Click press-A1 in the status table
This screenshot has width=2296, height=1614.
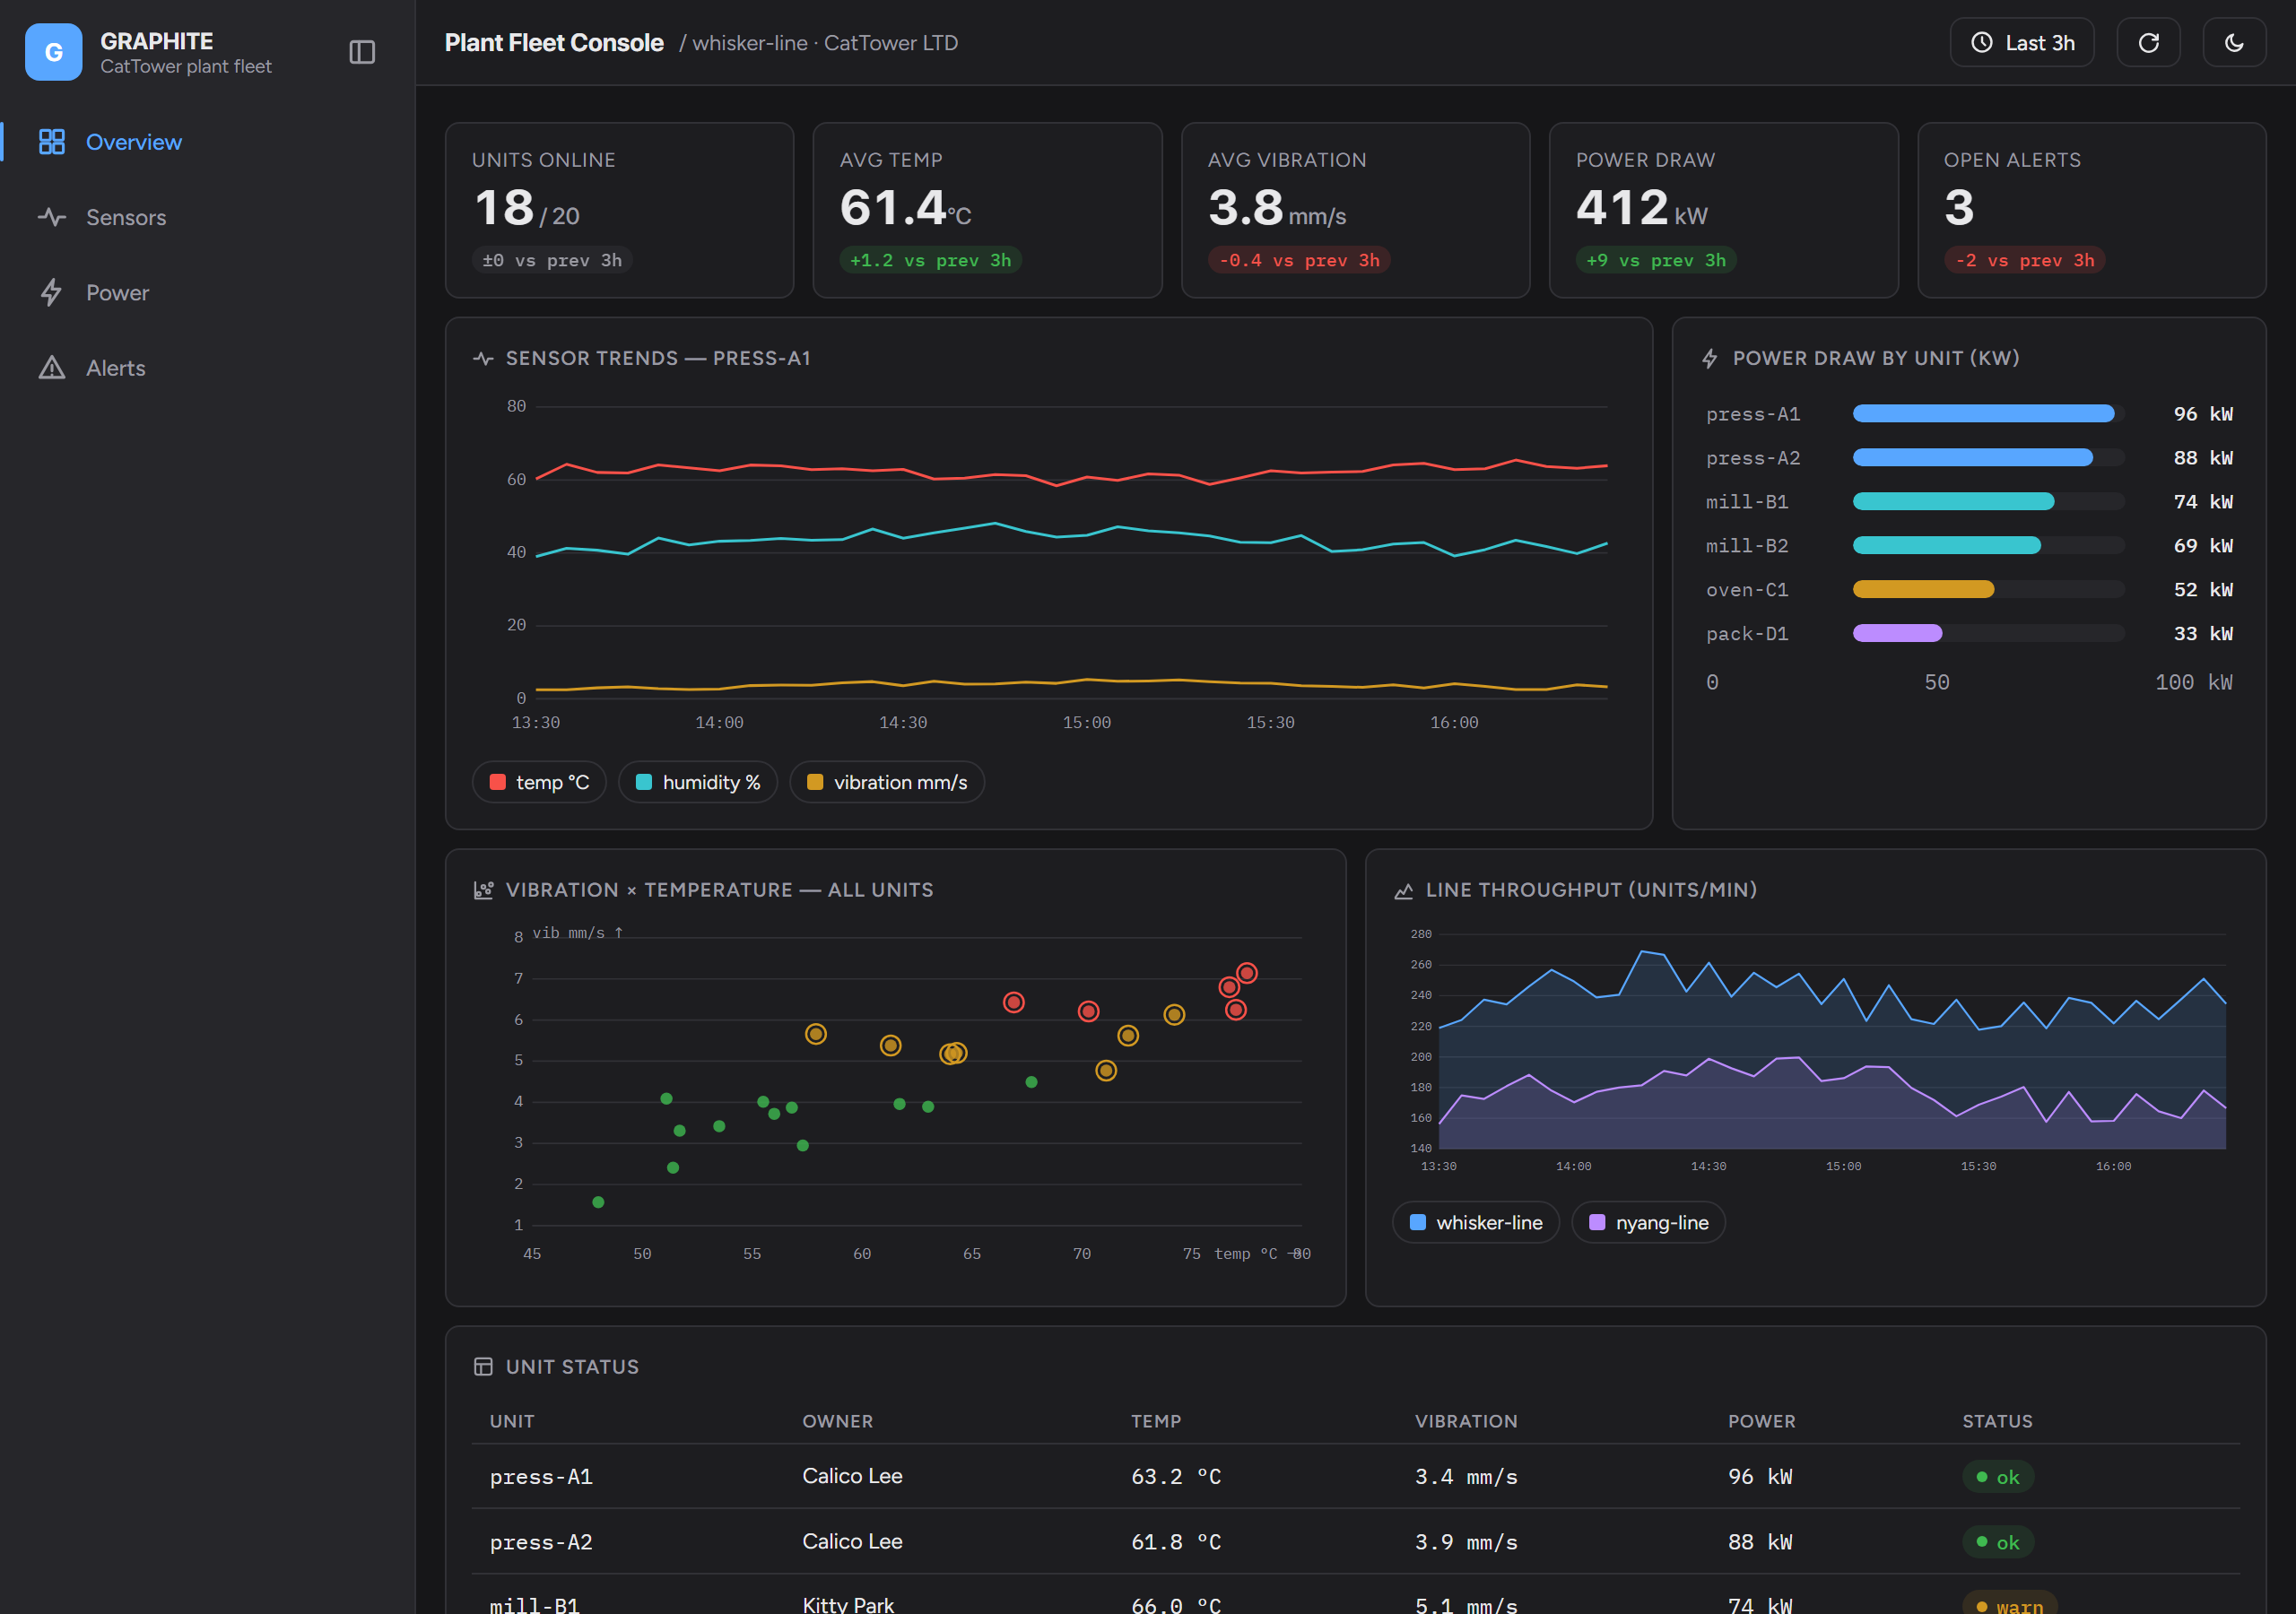(x=541, y=1477)
